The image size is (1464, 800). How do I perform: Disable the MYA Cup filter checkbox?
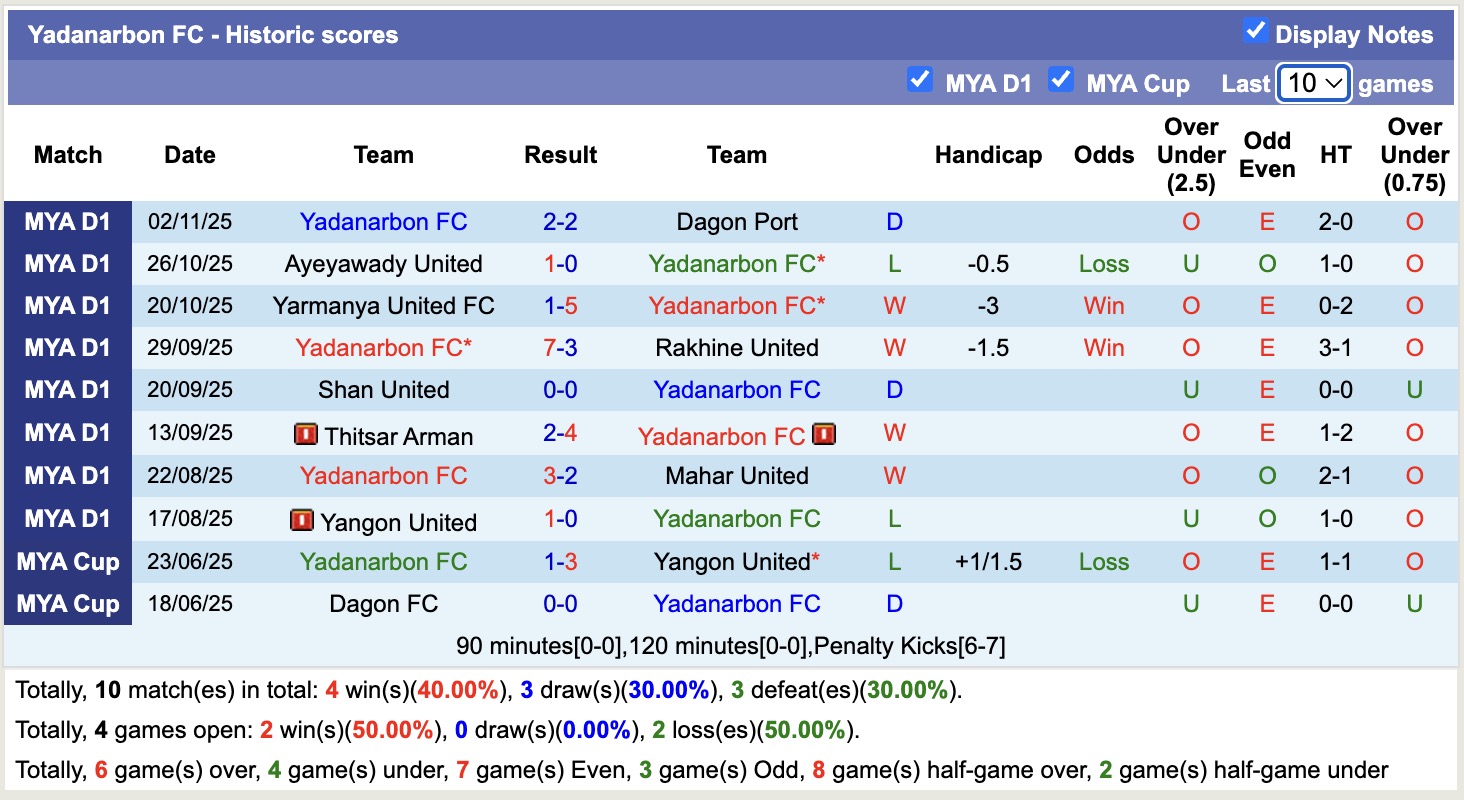(x=1060, y=80)
